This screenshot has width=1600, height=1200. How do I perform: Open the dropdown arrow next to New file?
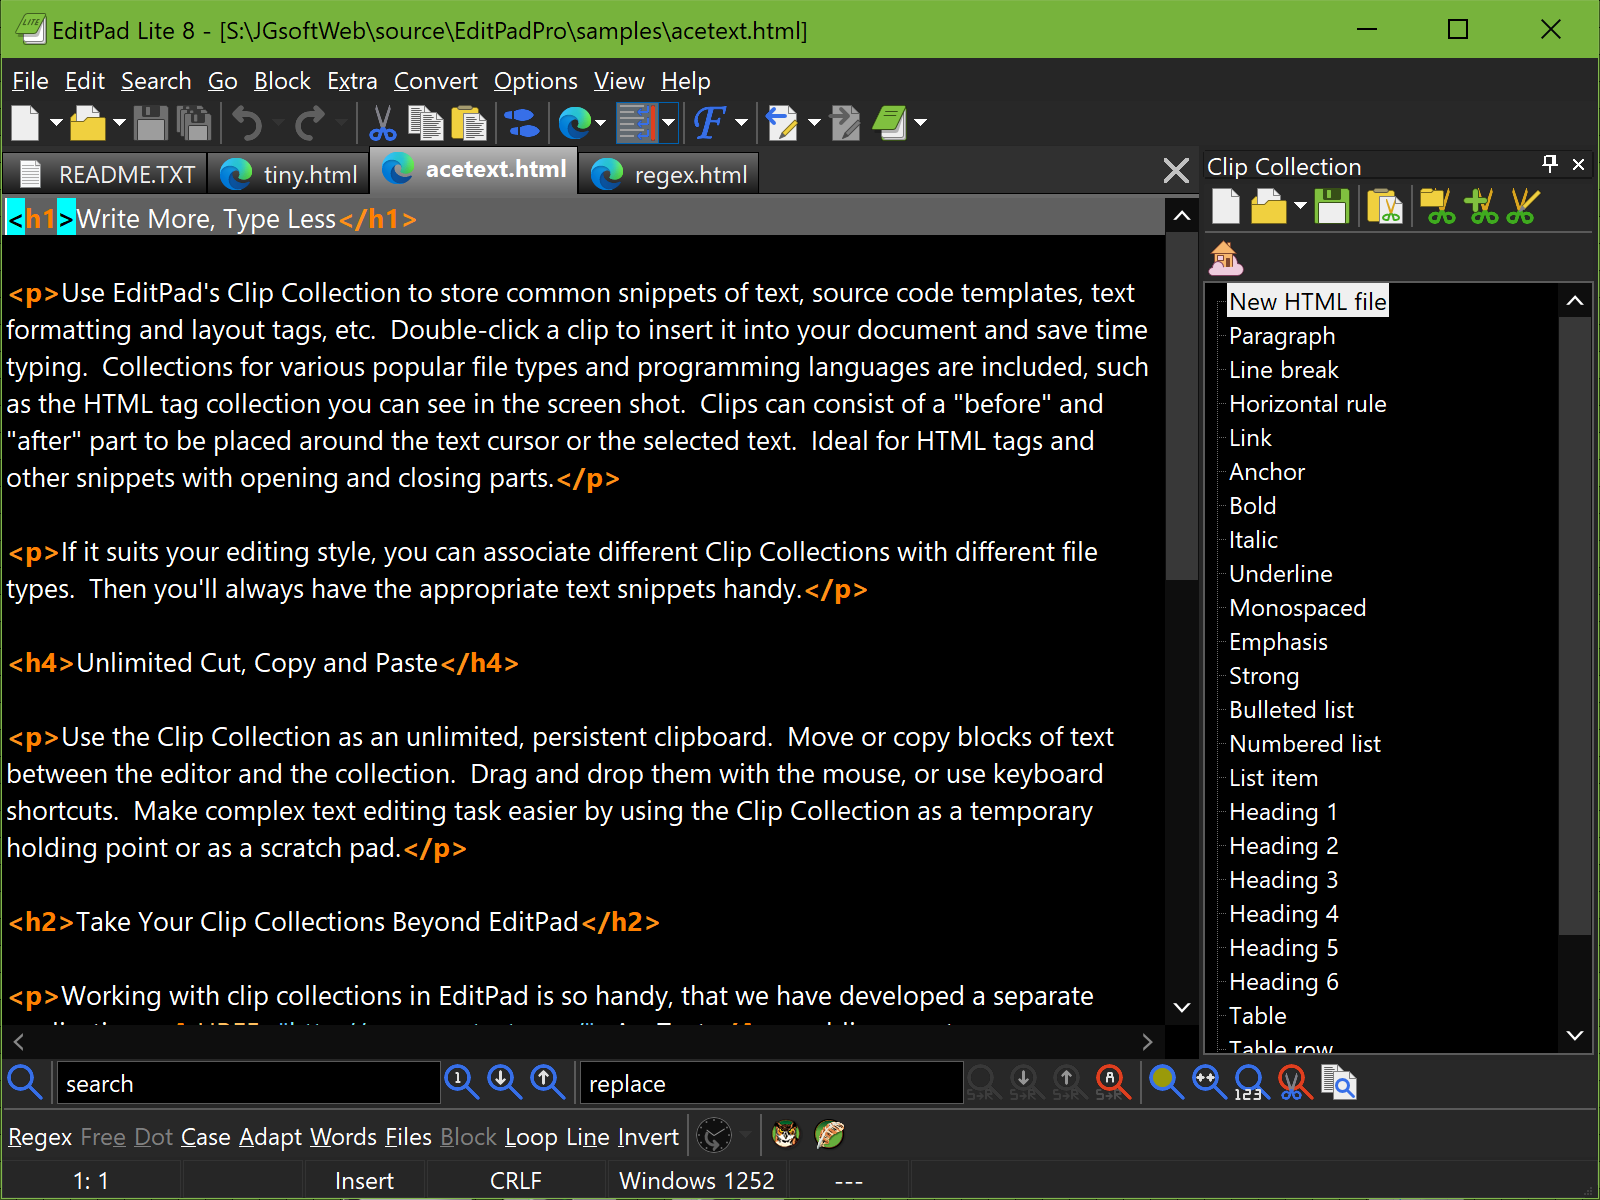coord(56,123)
